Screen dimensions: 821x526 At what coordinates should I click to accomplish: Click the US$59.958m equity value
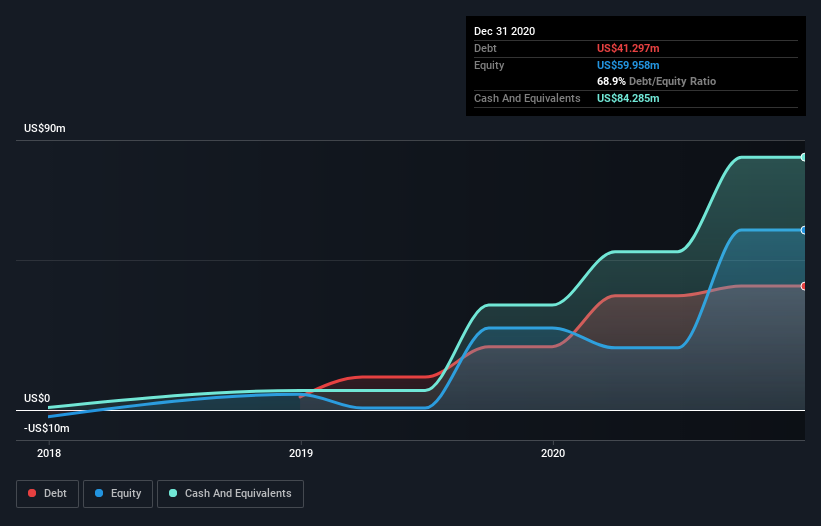click(628, 65)
